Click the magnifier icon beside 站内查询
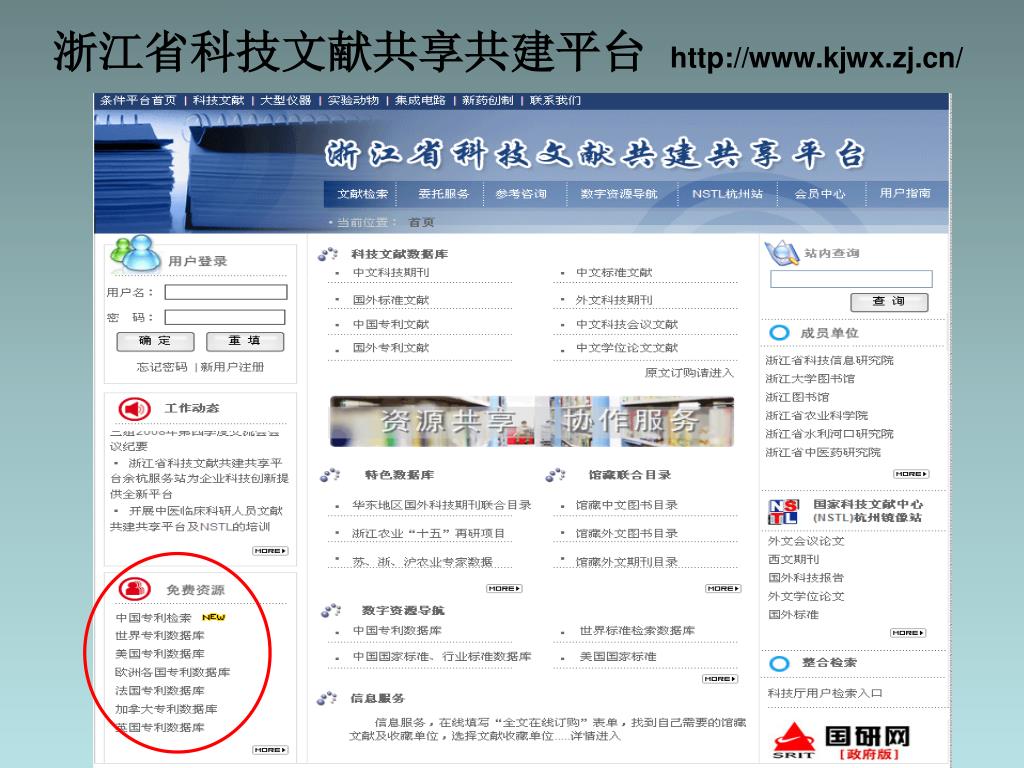The image size is (1024, 768). coord(782,253)
